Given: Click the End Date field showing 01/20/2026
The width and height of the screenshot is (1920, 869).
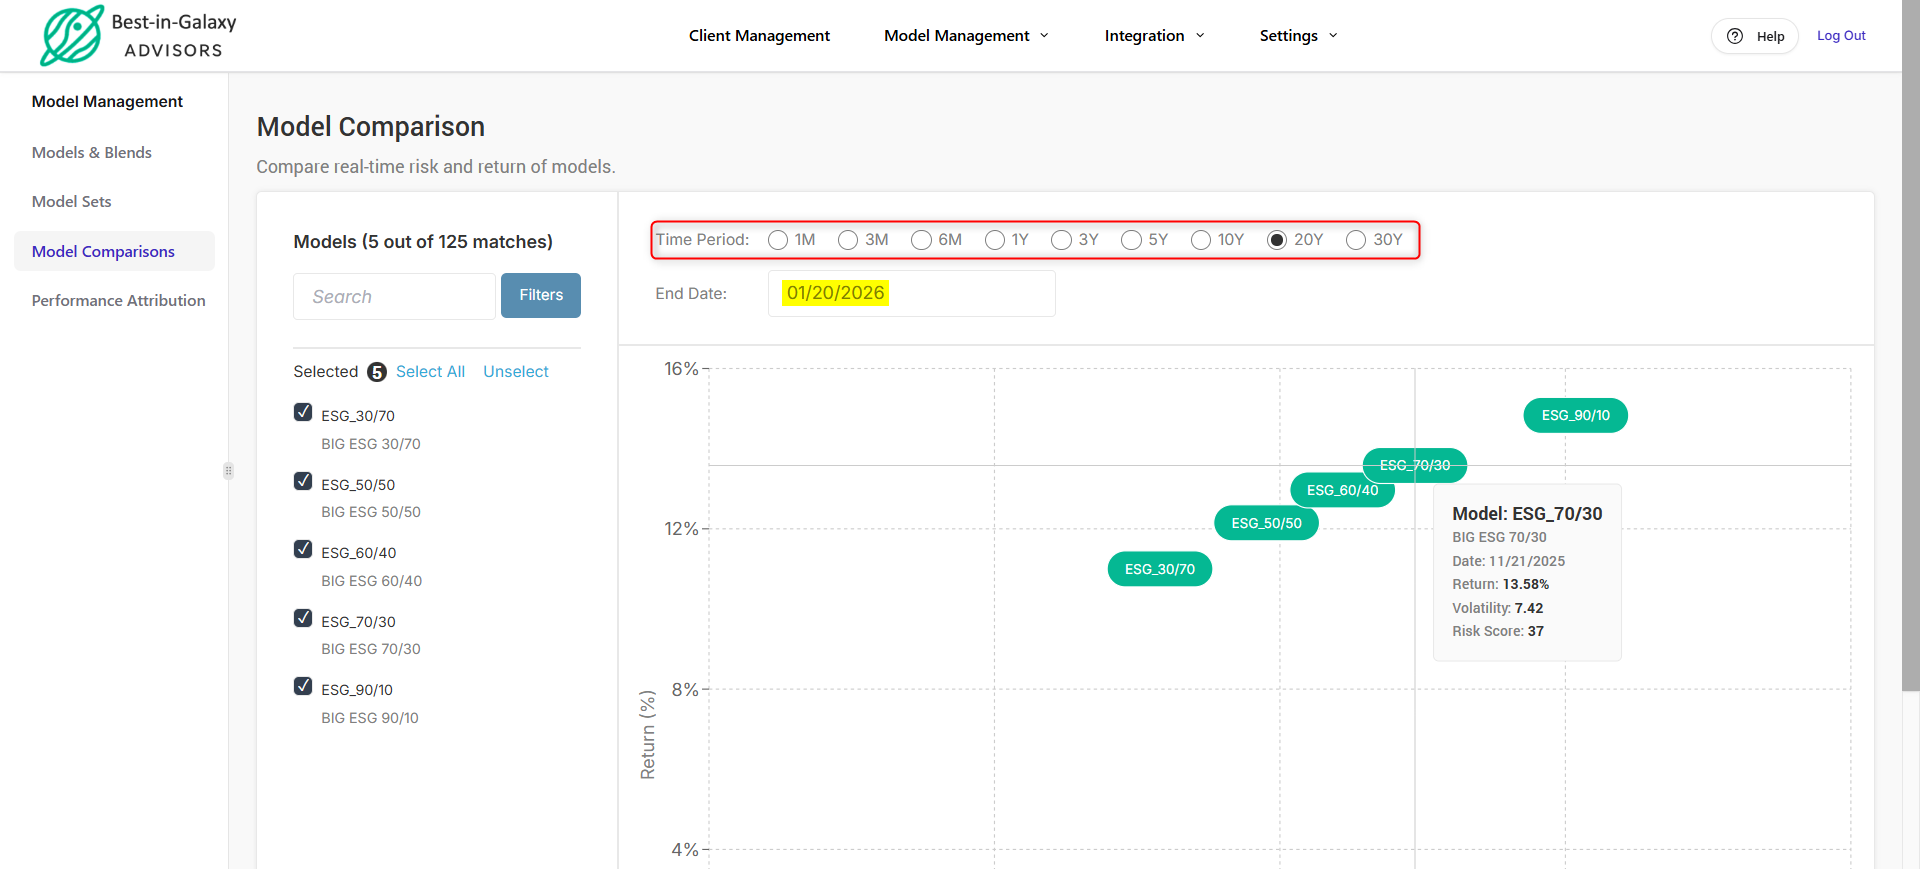Looking at the screenshot, I should click(911, 293).
